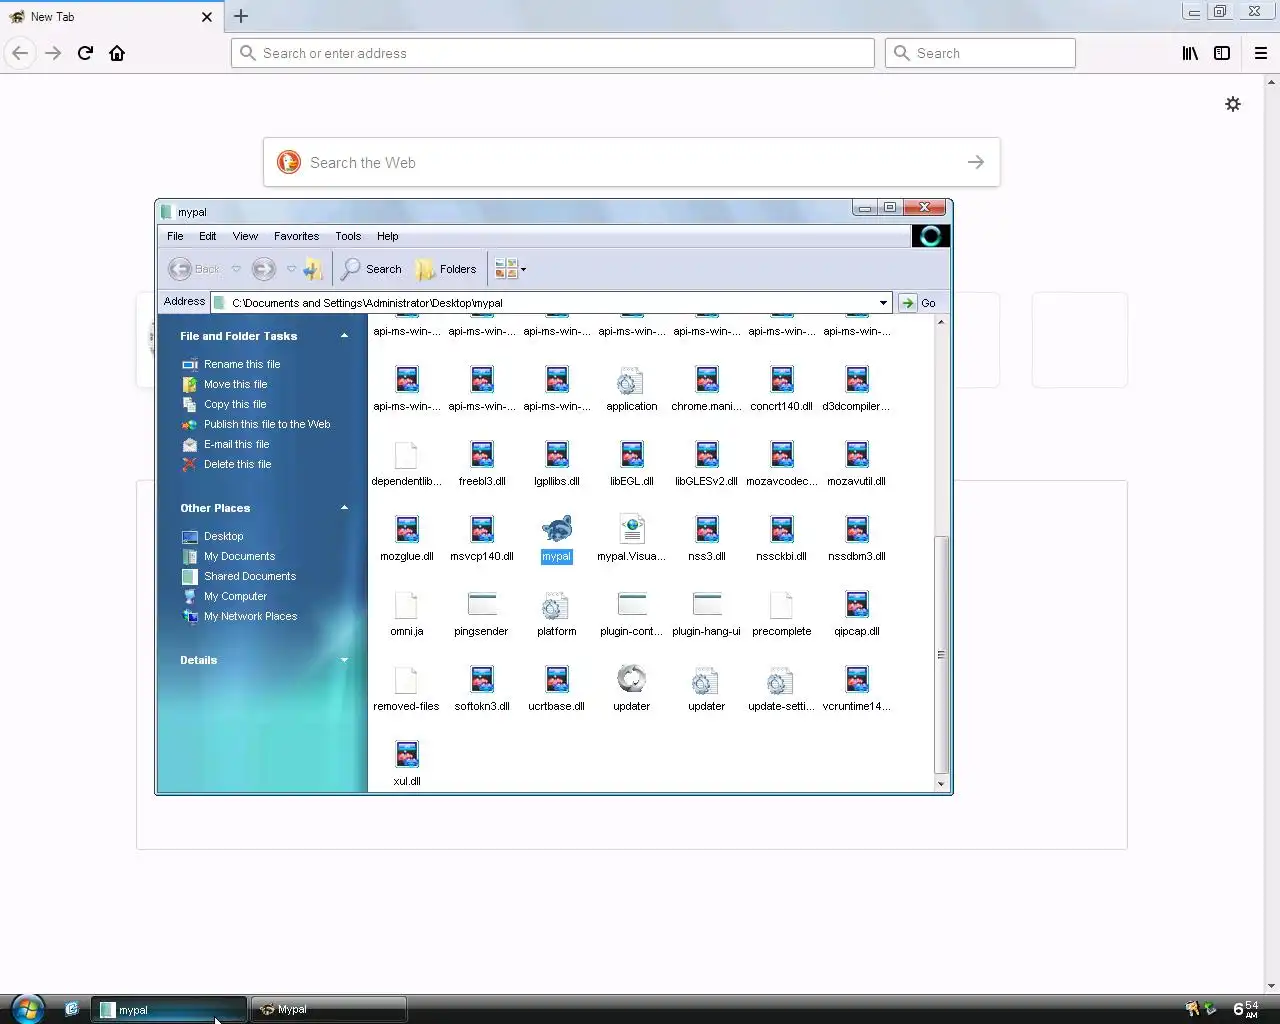Open the new tab customize gear icon
The height and width of the screenshot is (1024, 1280).
point(1233,104)
